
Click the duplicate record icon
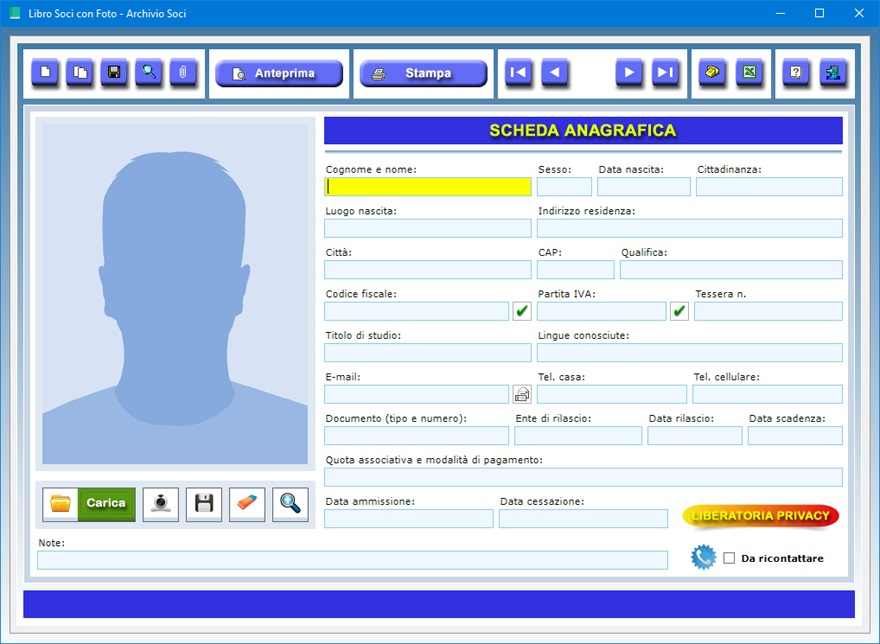(x=79, y=73)
